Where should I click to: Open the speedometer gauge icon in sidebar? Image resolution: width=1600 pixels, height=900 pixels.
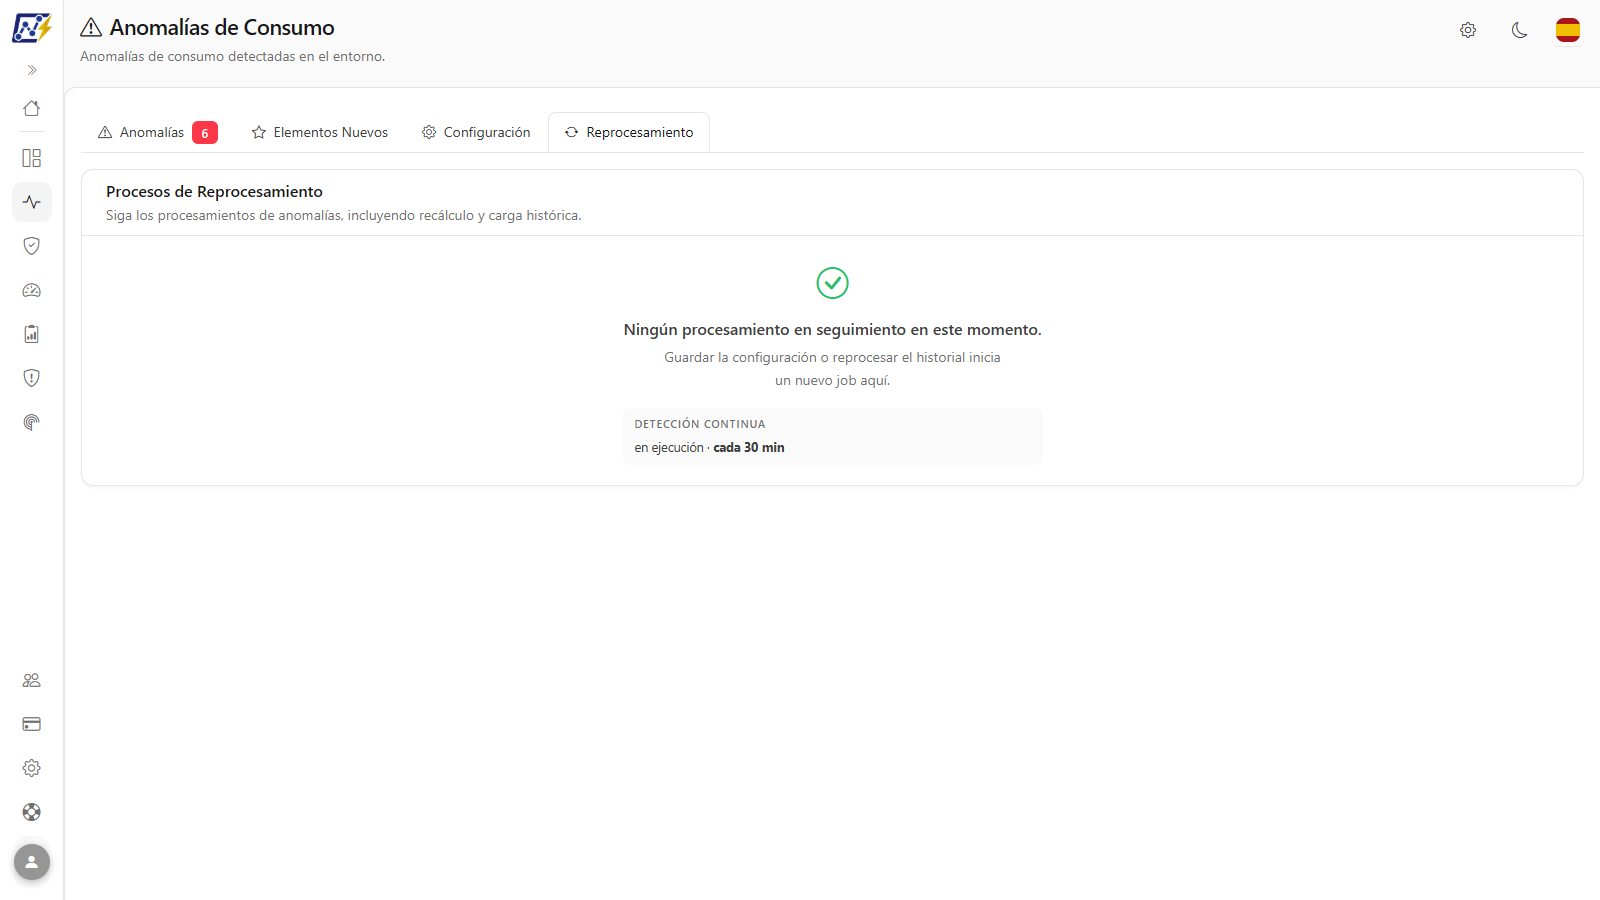click(32, 290)
